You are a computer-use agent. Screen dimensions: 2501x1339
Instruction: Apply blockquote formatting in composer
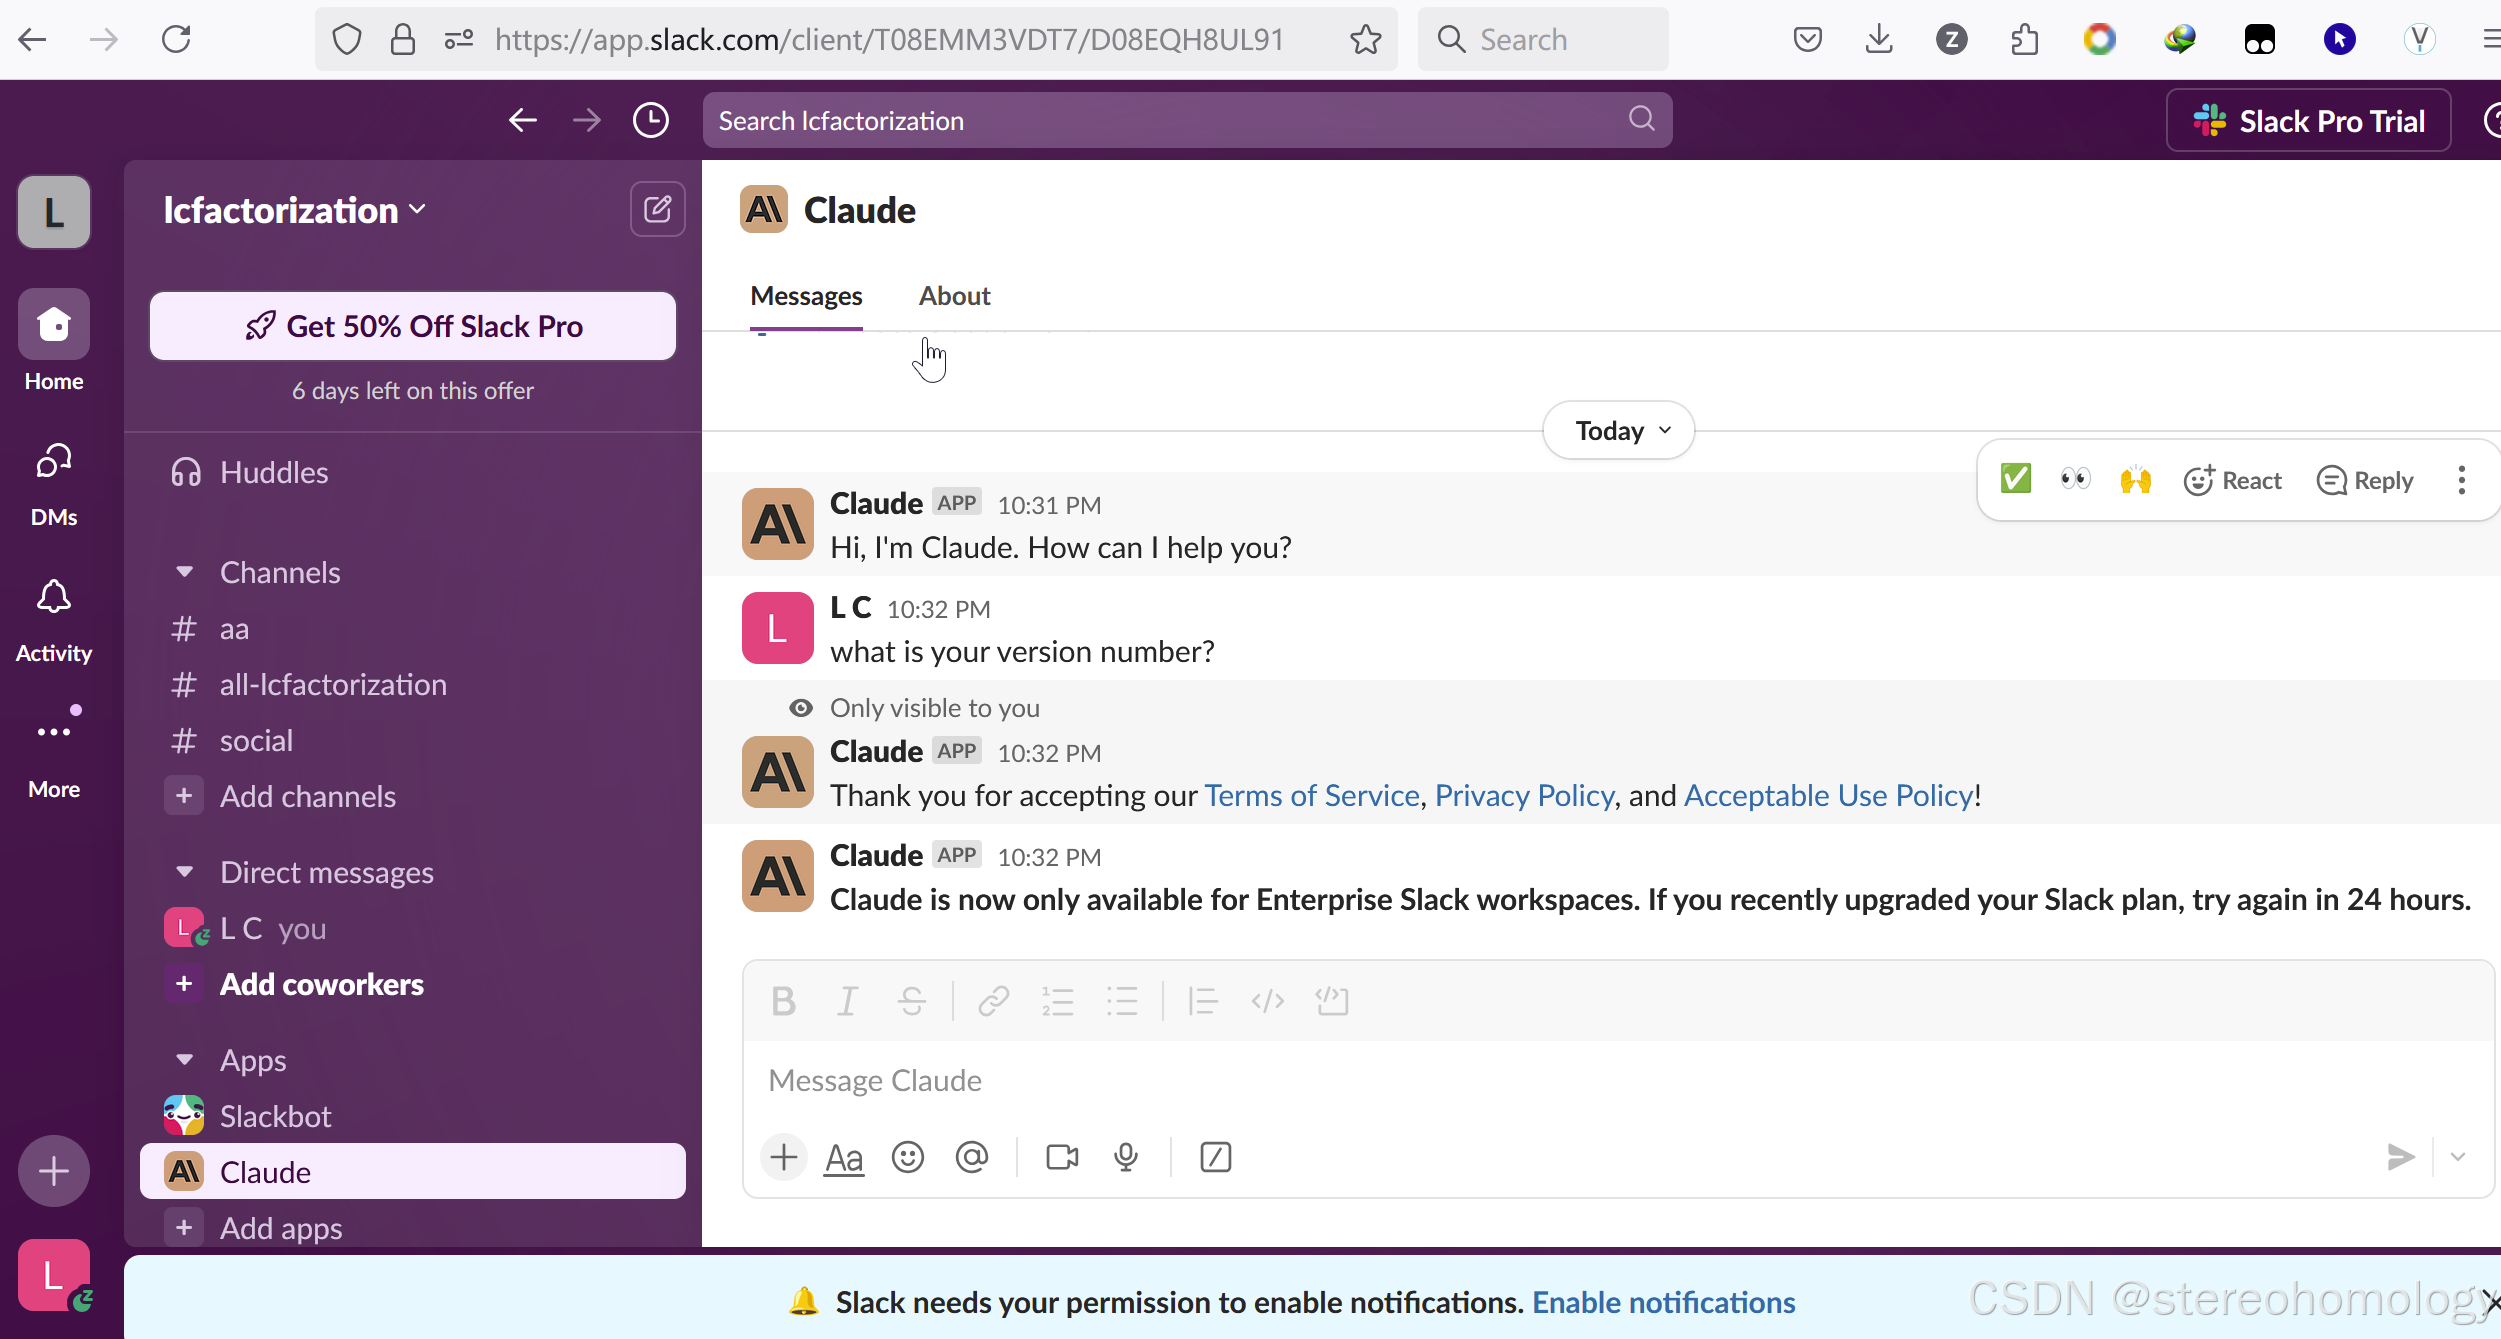tap(1202, 1000)
